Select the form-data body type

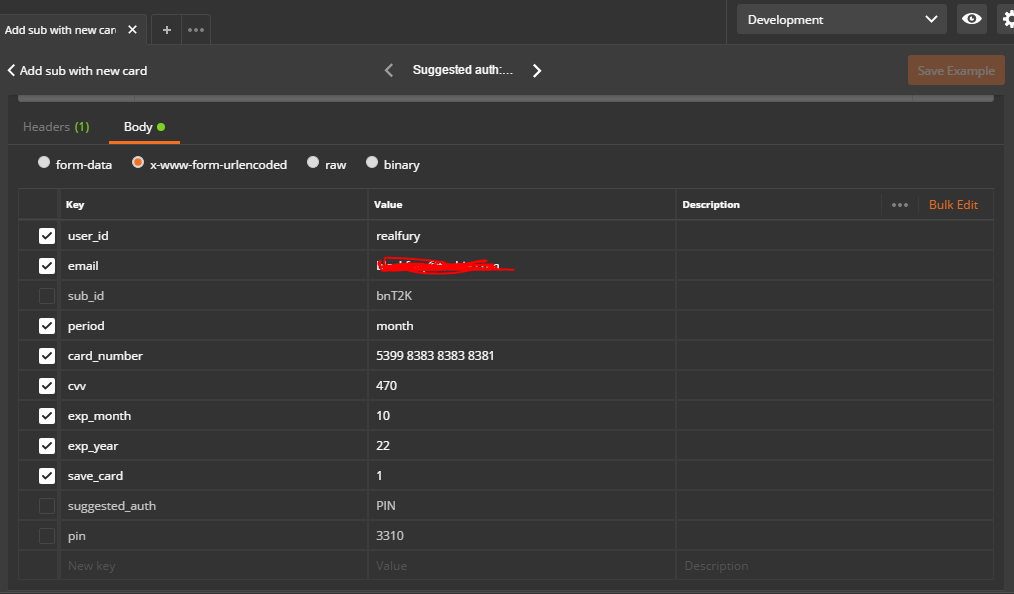pos(43,161)
